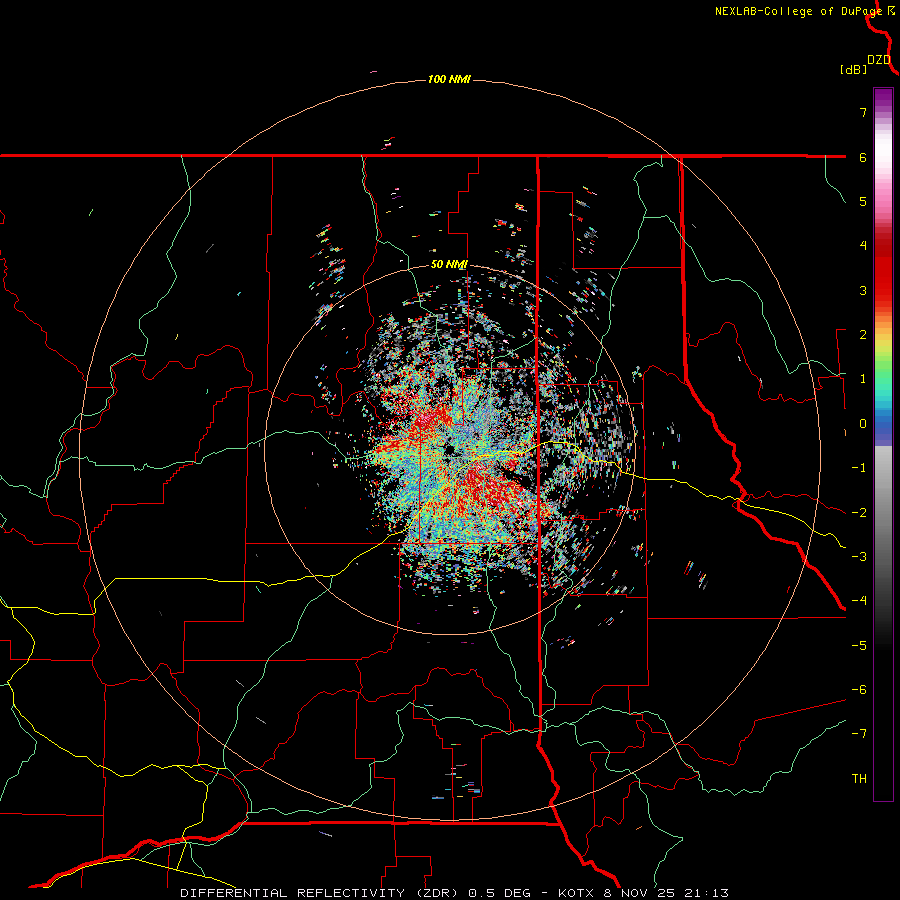The width and height of the screenshot is (900, 900).
Task: Click the 50 NMI range ring label
Action: [449, 265]
